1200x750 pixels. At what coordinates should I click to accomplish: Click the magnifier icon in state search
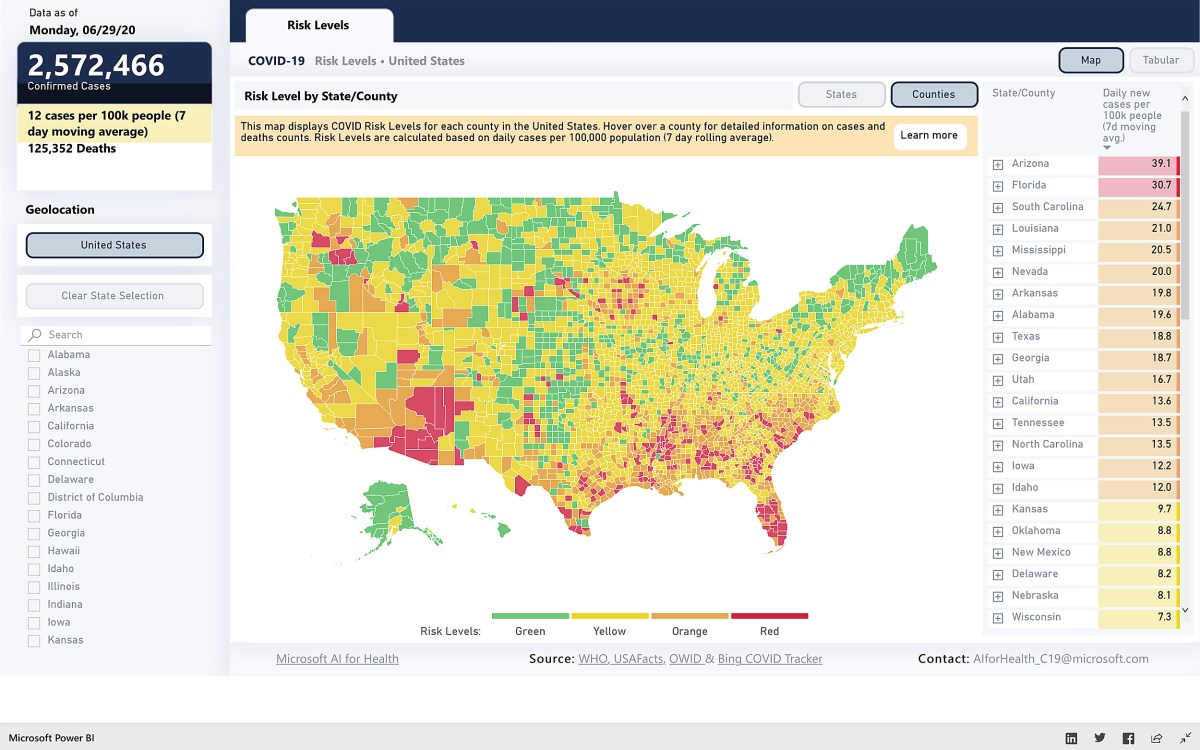(35, 335)
